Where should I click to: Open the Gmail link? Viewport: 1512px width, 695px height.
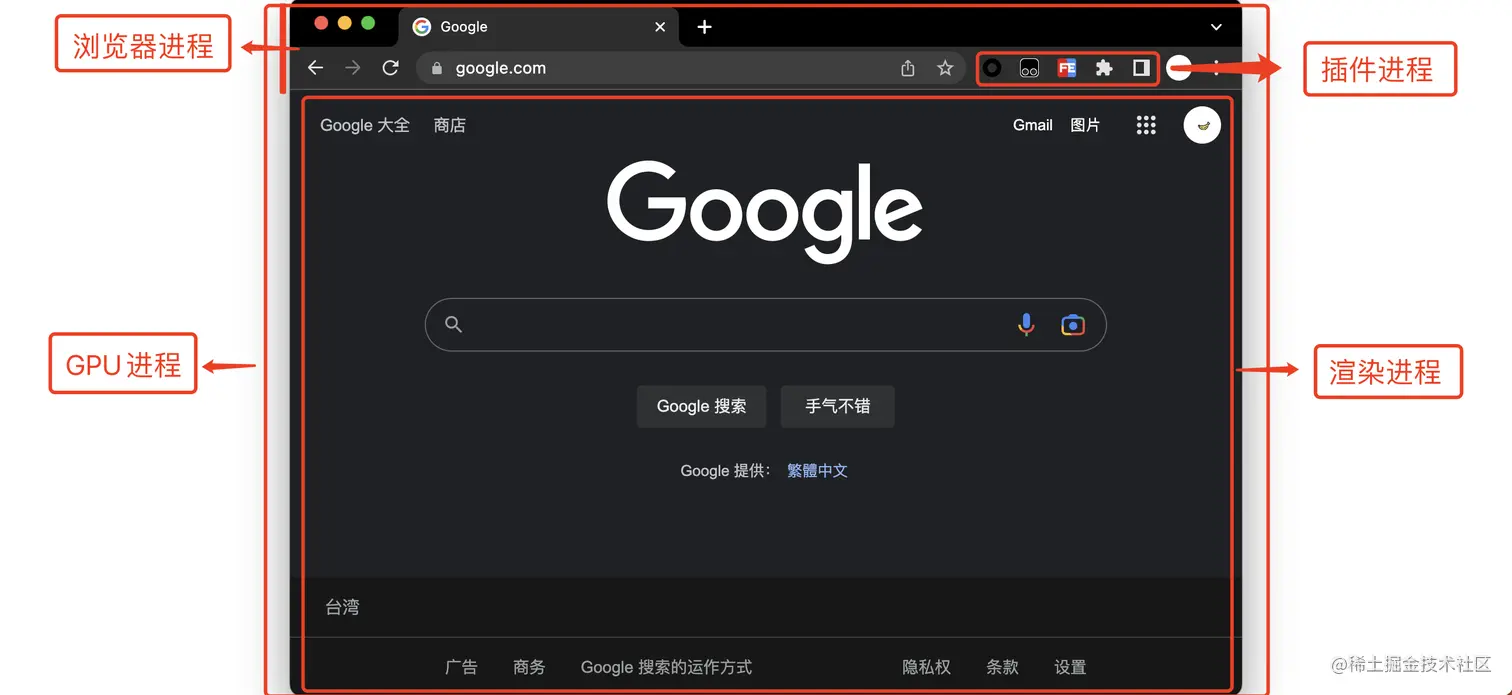pos(1033,125)
